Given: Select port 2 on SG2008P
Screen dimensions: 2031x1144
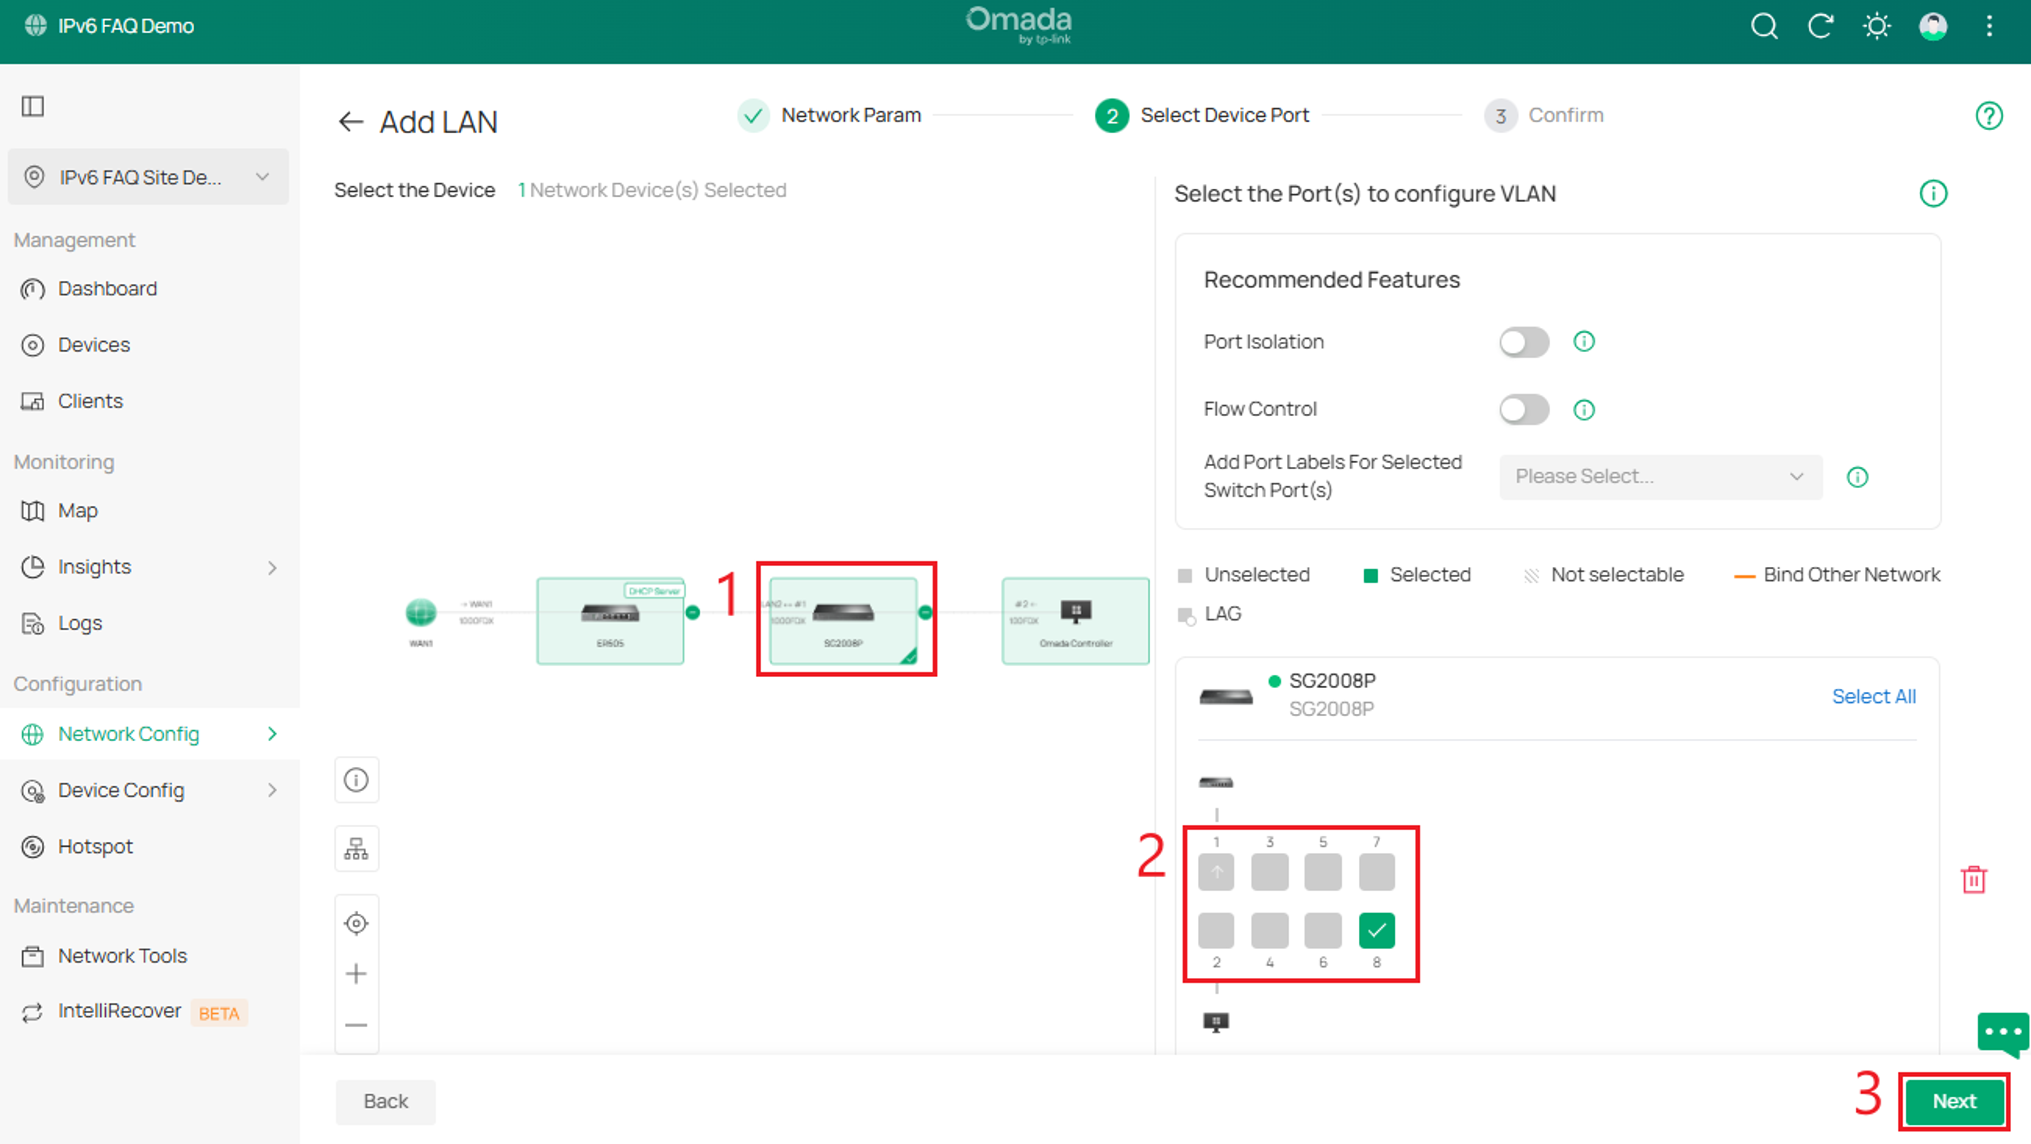Looking at the screenshot, I should [x=1216, y=931].
